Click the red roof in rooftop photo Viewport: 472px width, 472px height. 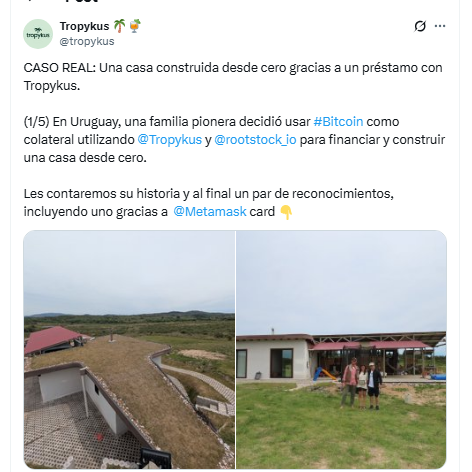point(53,339)
